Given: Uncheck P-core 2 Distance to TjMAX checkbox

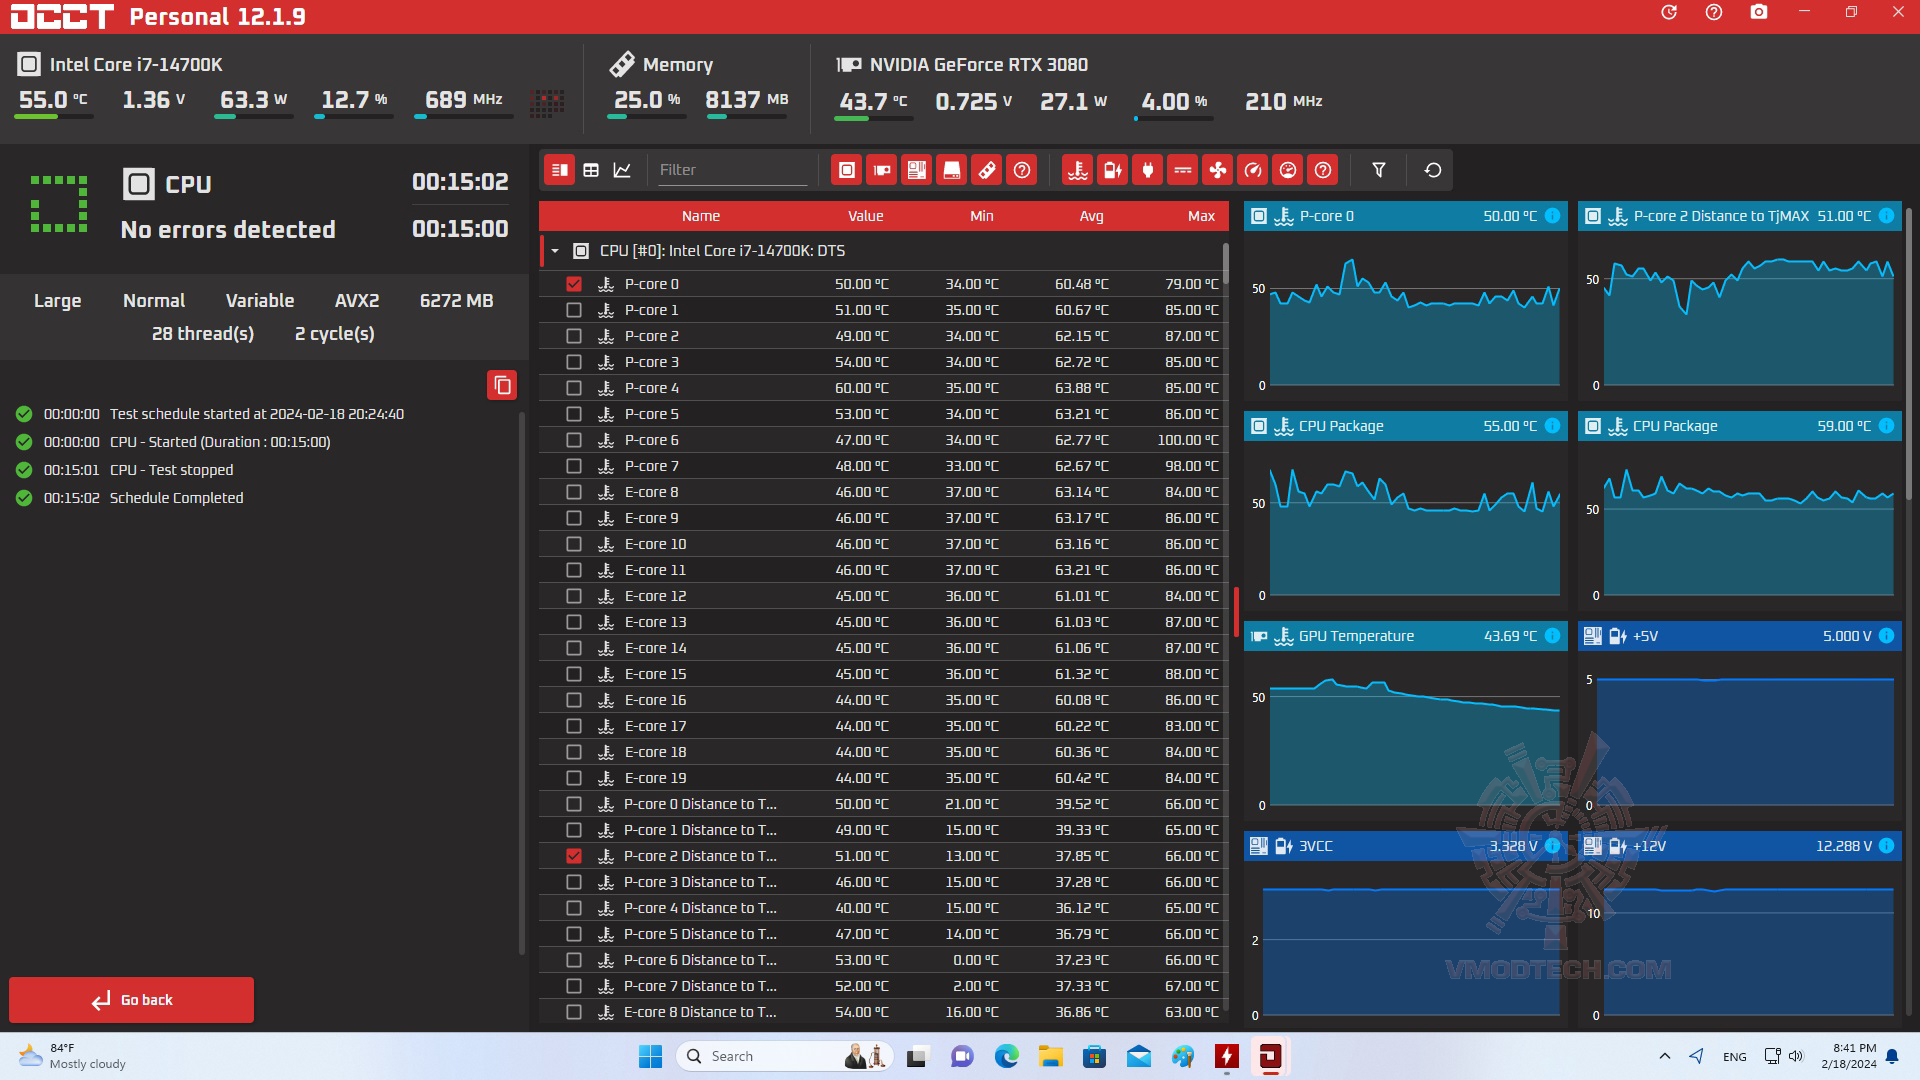Looking at the screenshot, I should tap(574, 856).
